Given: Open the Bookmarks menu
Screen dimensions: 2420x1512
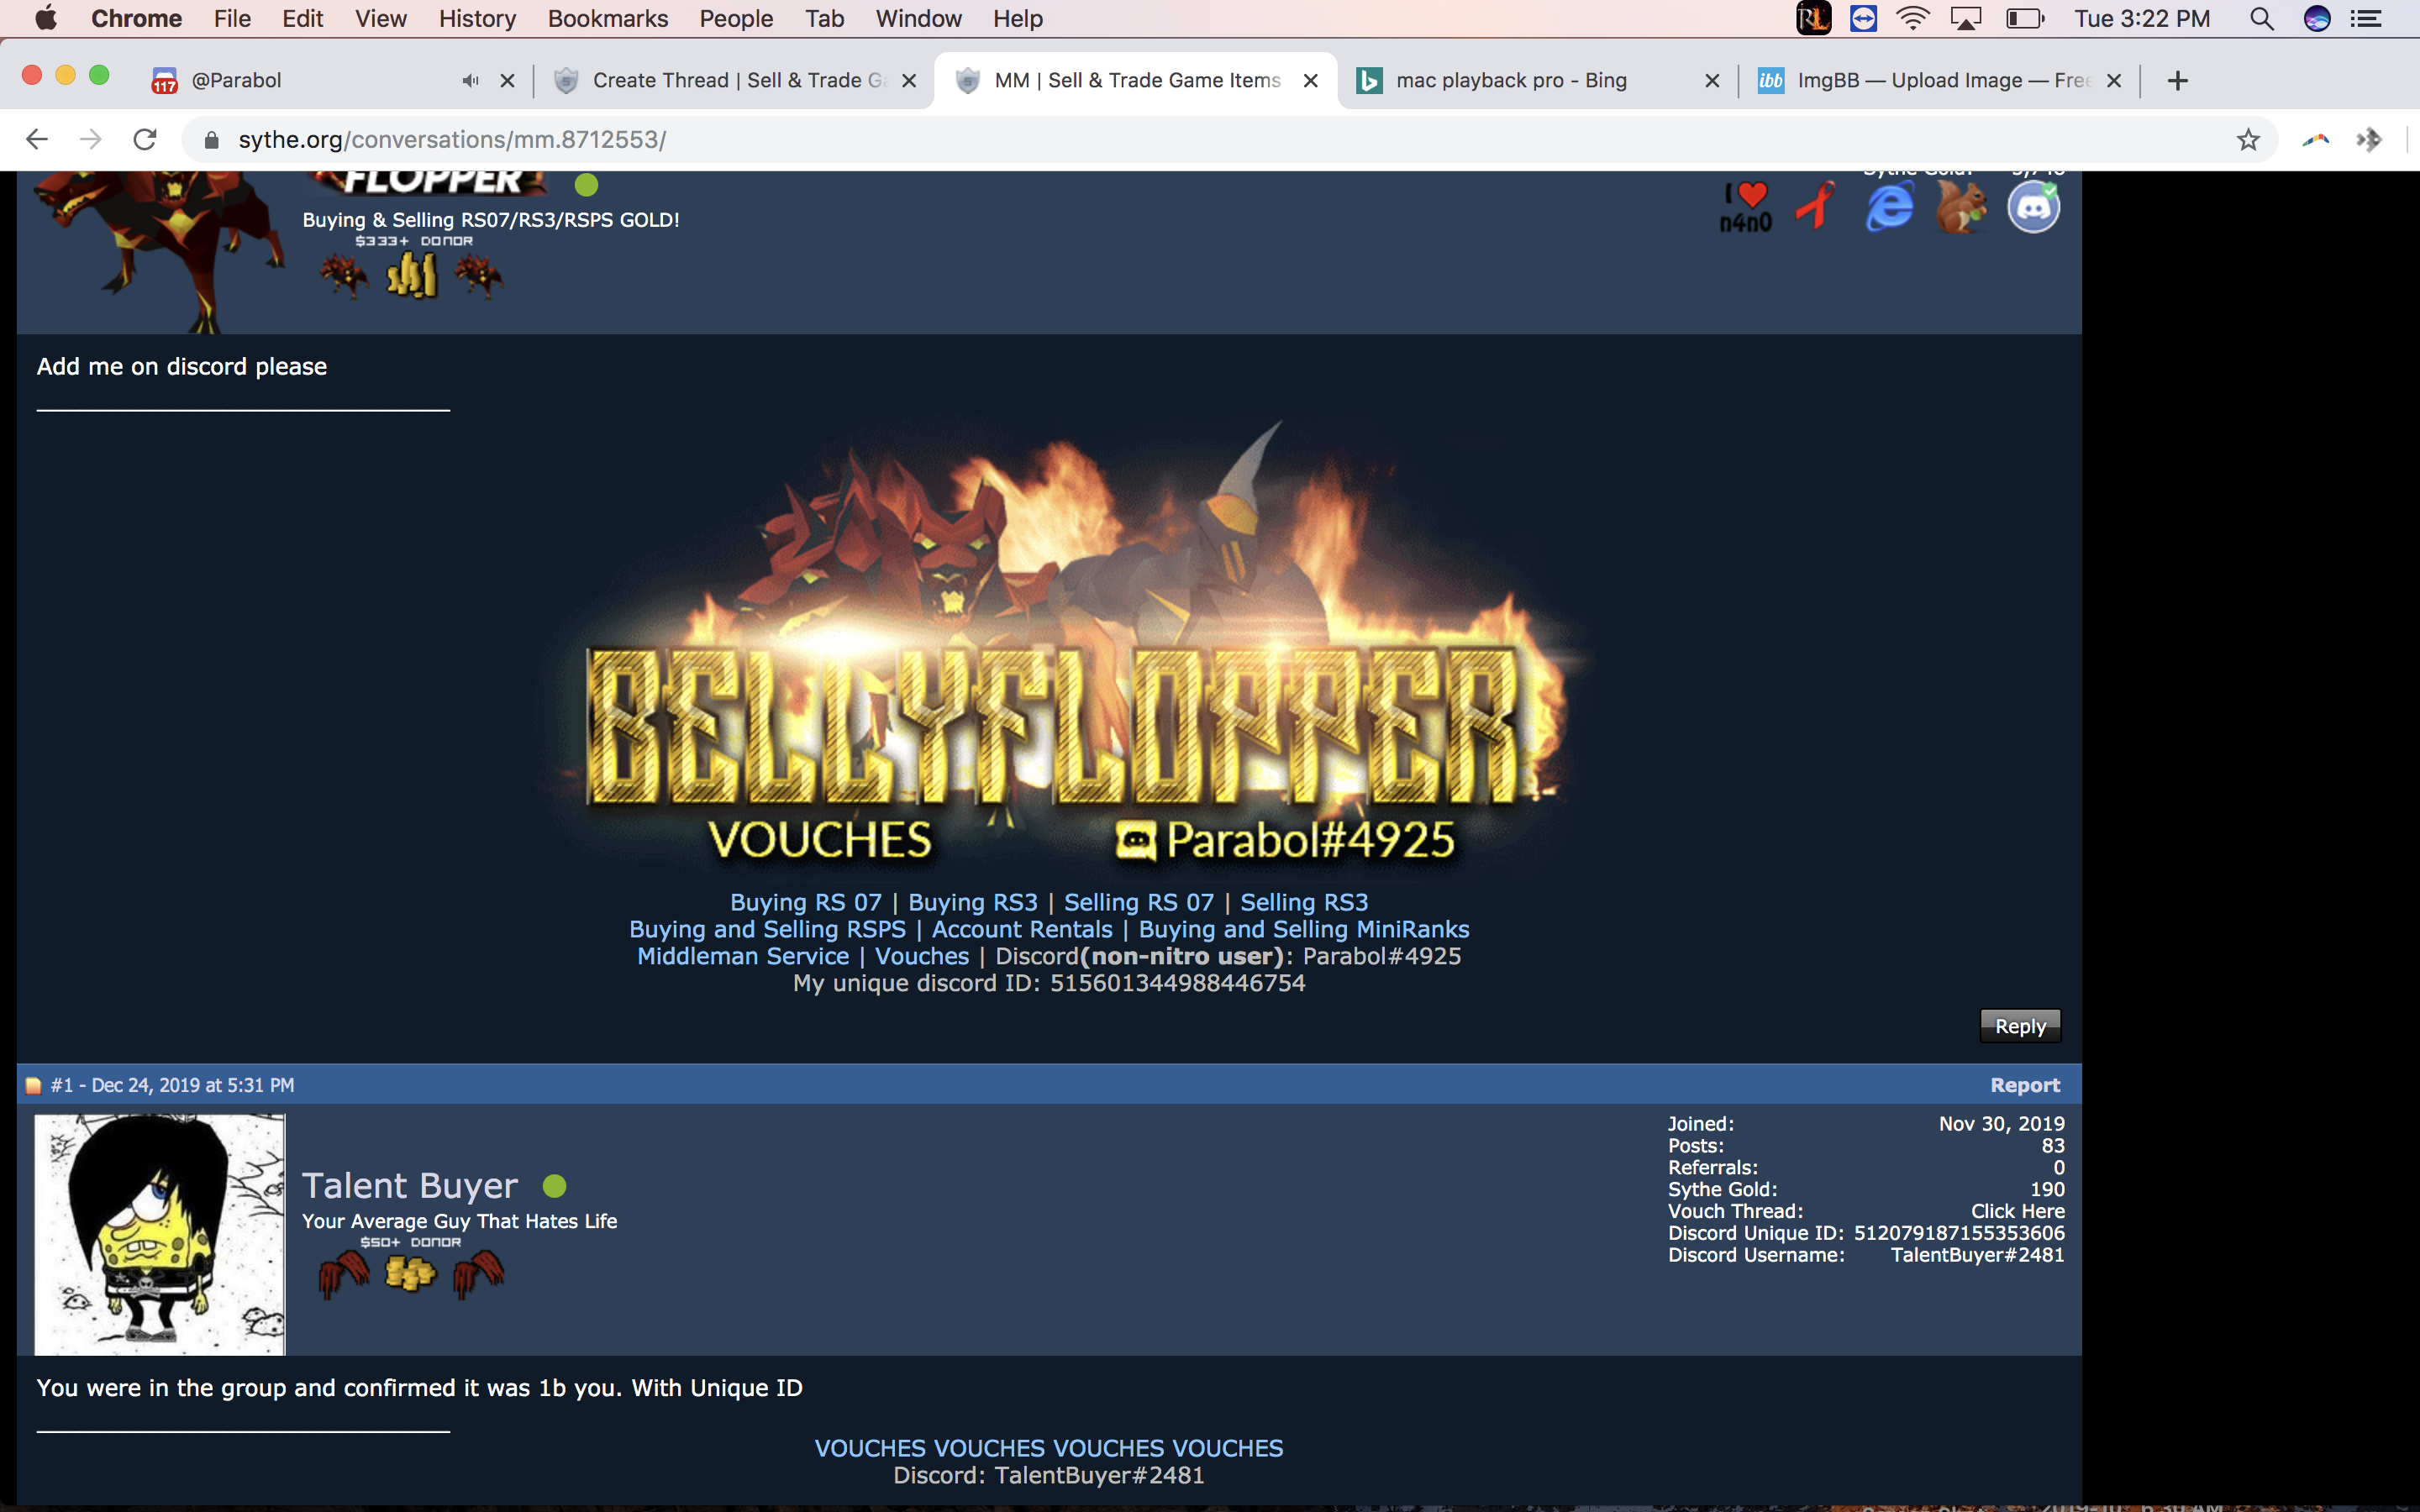Looking at the screenshot, I should coord(608,18).
